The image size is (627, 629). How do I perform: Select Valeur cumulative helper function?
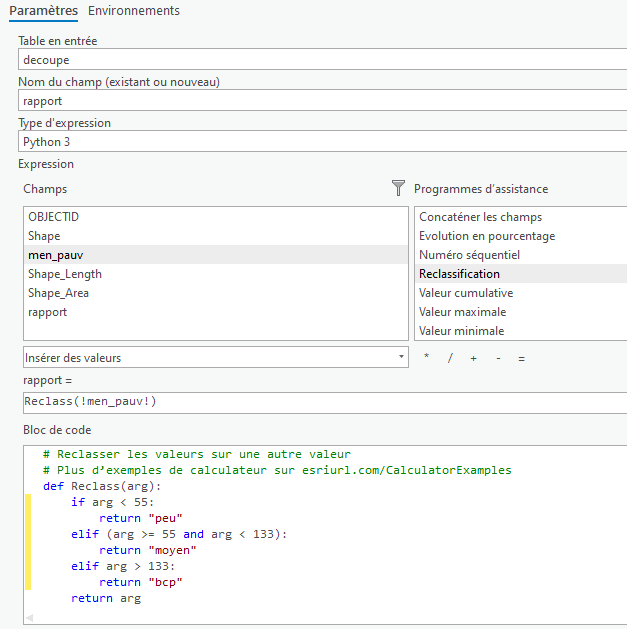pyautogui.click(x=466, y=293)
